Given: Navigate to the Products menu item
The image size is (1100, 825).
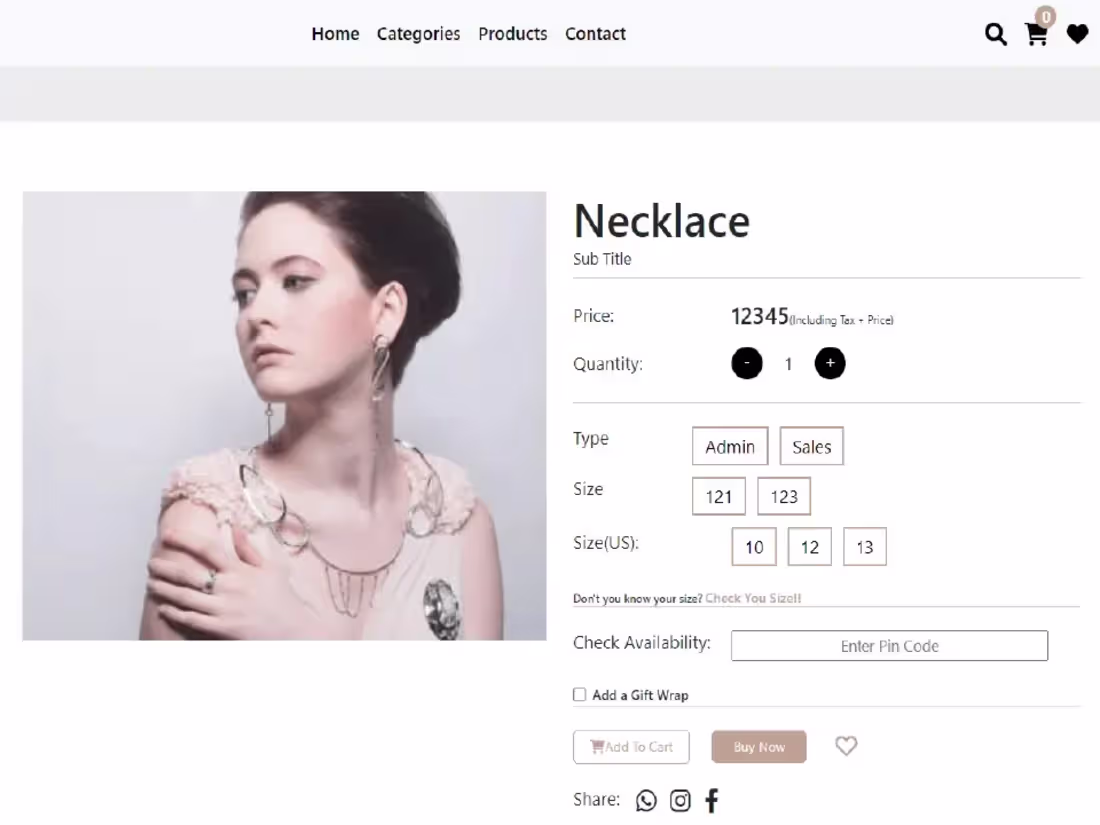Looking at the screenshot, I should pyautogui.click(x=512, y=33).
